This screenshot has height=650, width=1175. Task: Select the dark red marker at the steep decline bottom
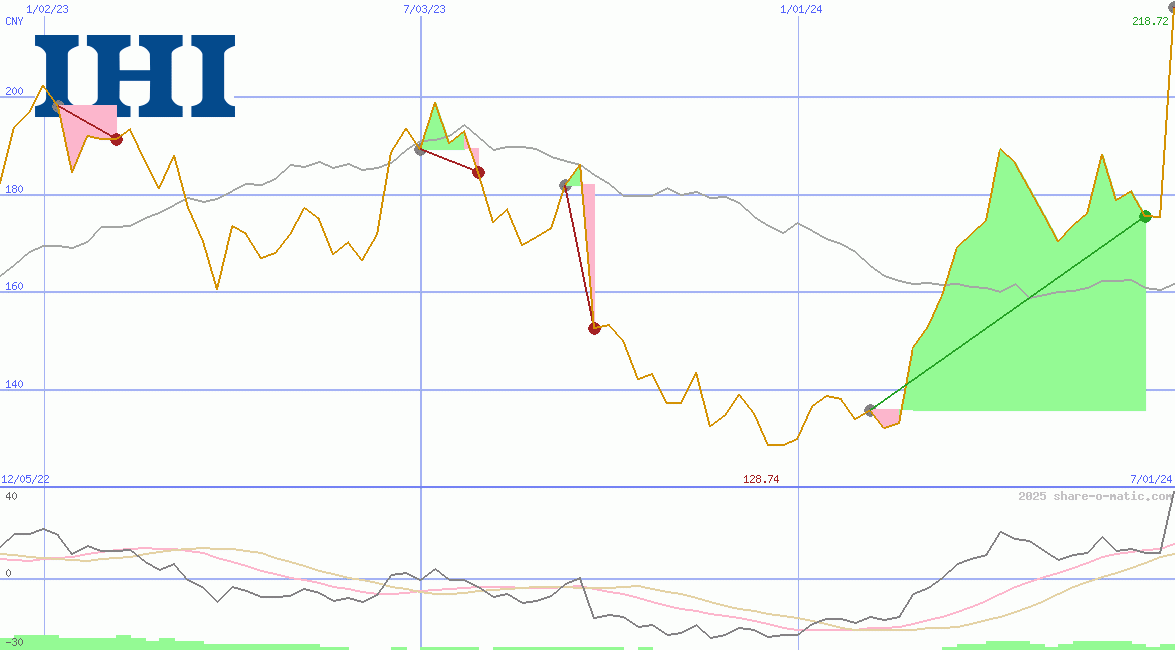594,326
